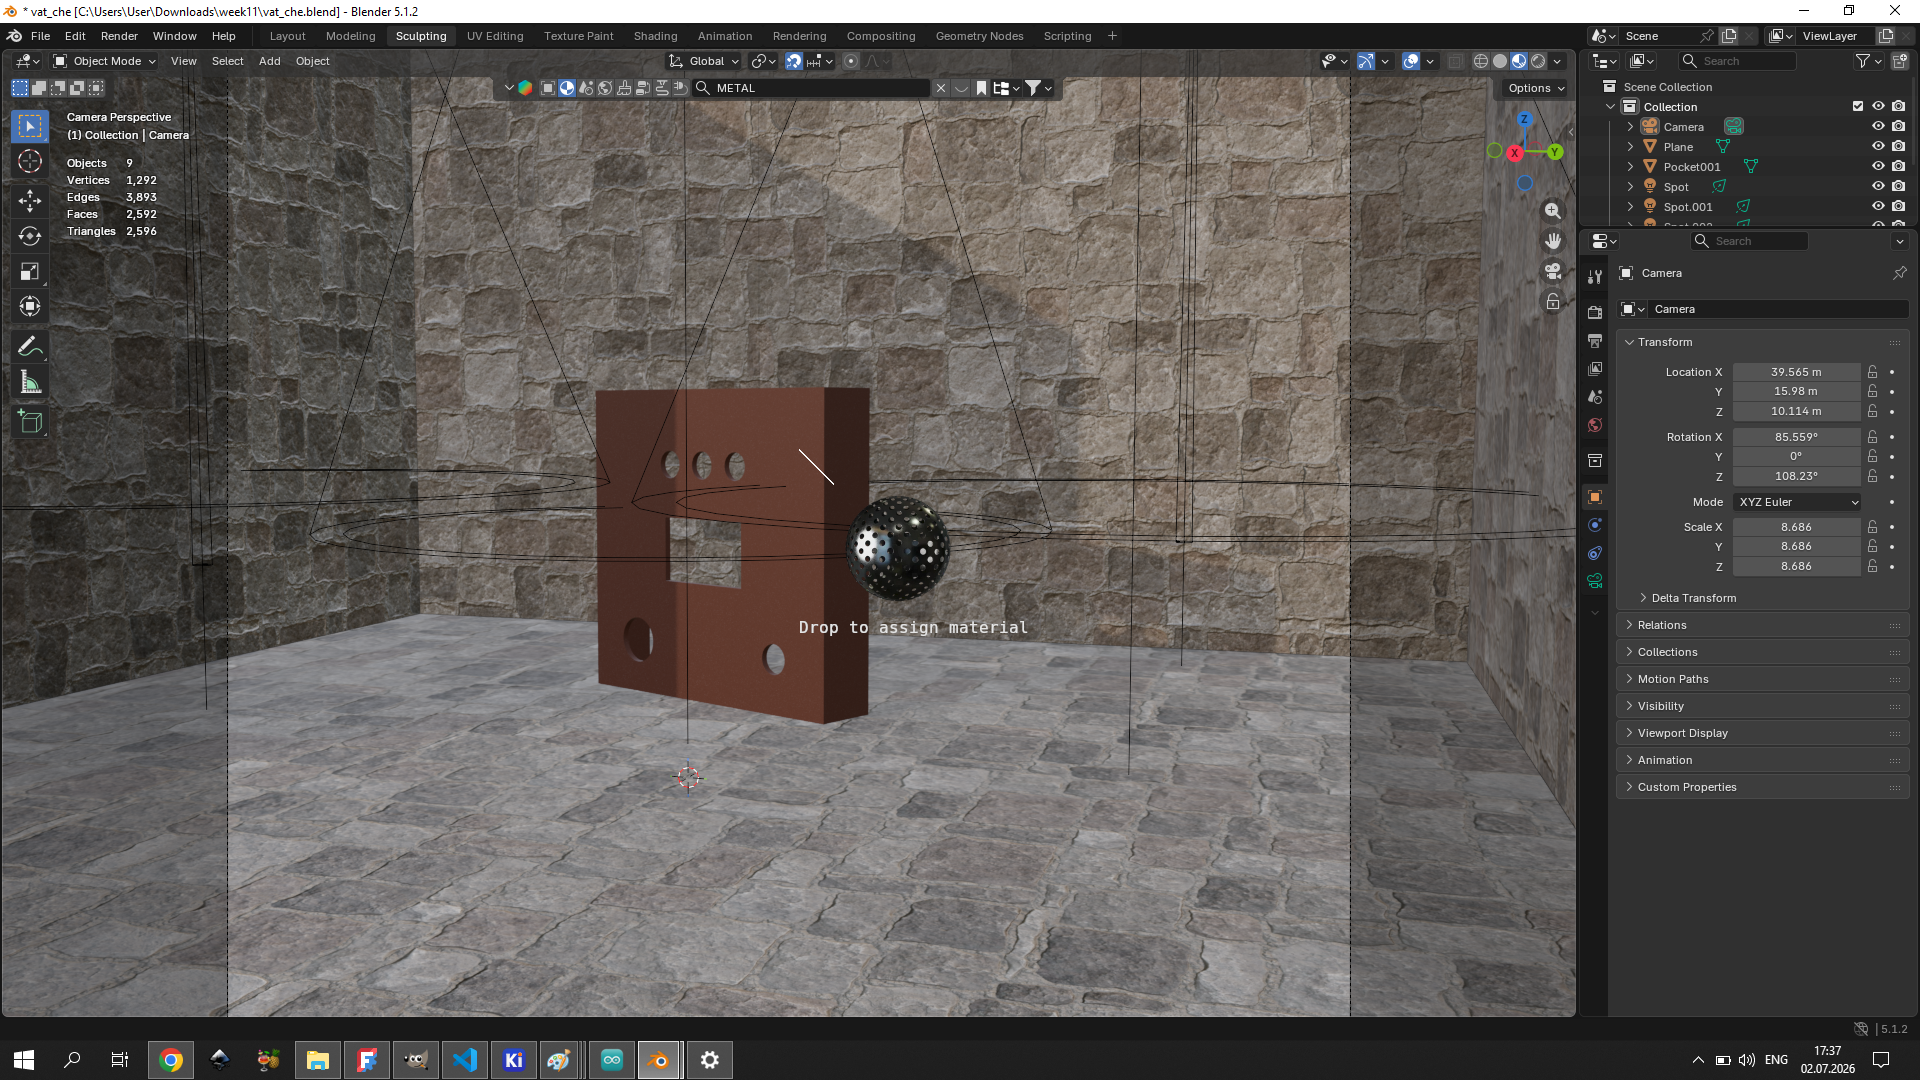This screenshot has width=1920, height=1080.
Task: Open the viewport View menu
Action: click(184, 61)
